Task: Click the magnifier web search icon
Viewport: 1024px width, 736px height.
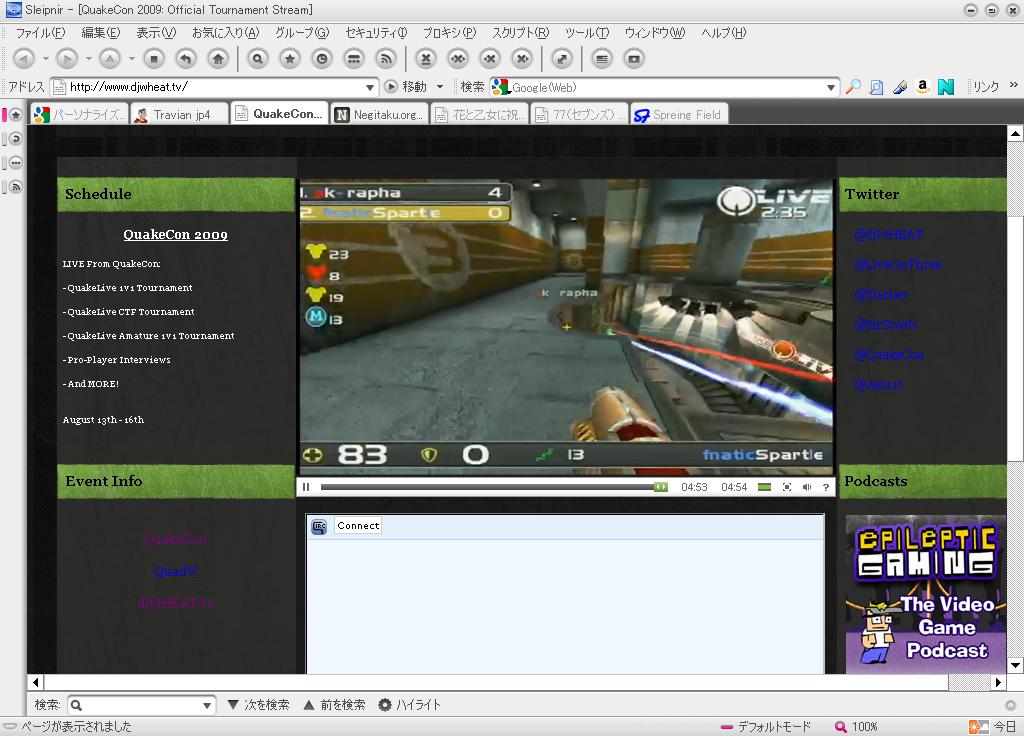Action: tap(853, 87)
